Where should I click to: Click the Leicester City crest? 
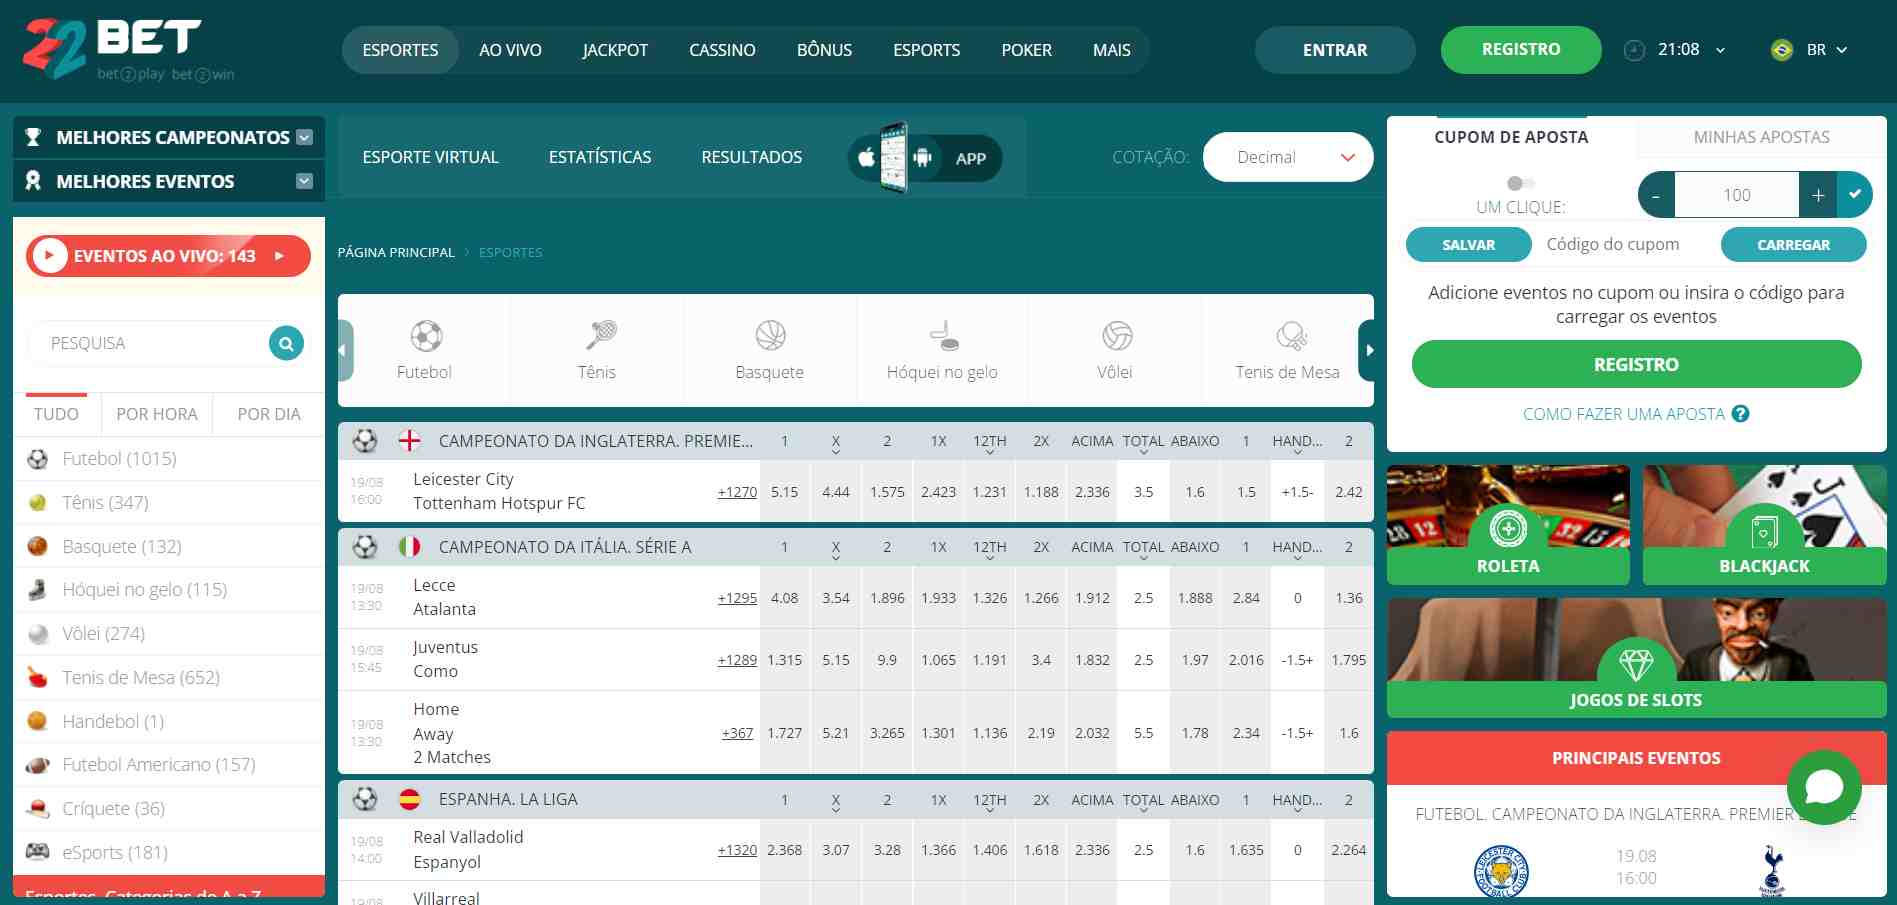(1501, 871)
